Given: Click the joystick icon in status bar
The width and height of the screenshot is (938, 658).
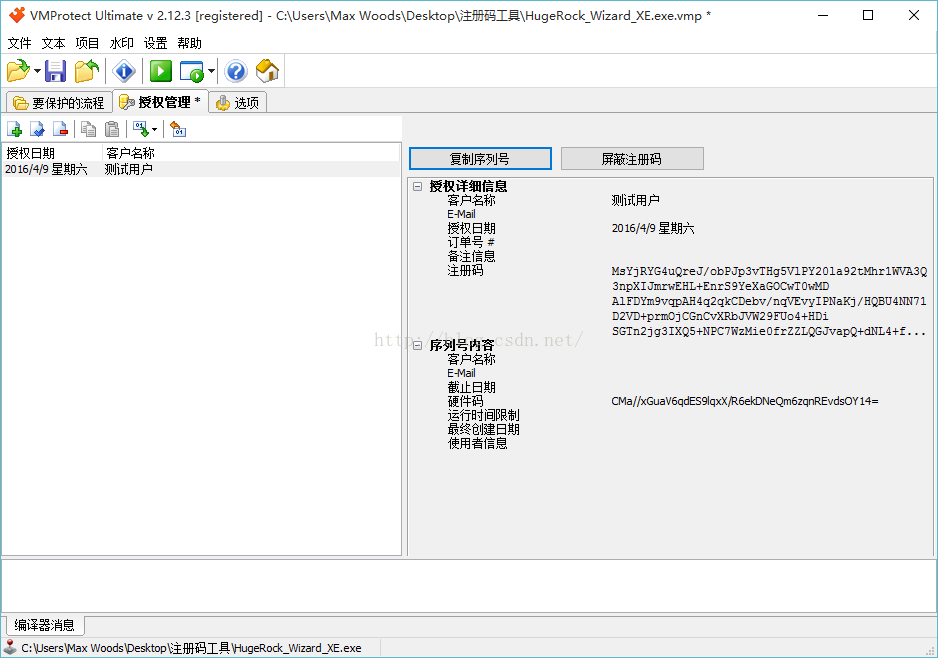Looking at the screenshot, I should click(10, 648).
